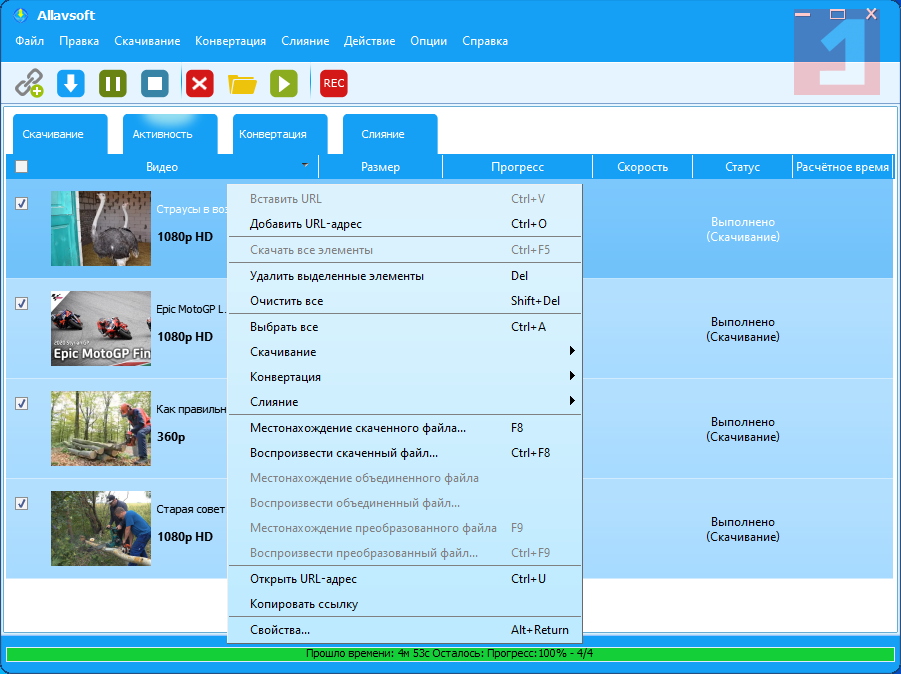Uncheck the ostrich video checkbox
This screenshot has width=901, height=674.
tap(21, 203)
